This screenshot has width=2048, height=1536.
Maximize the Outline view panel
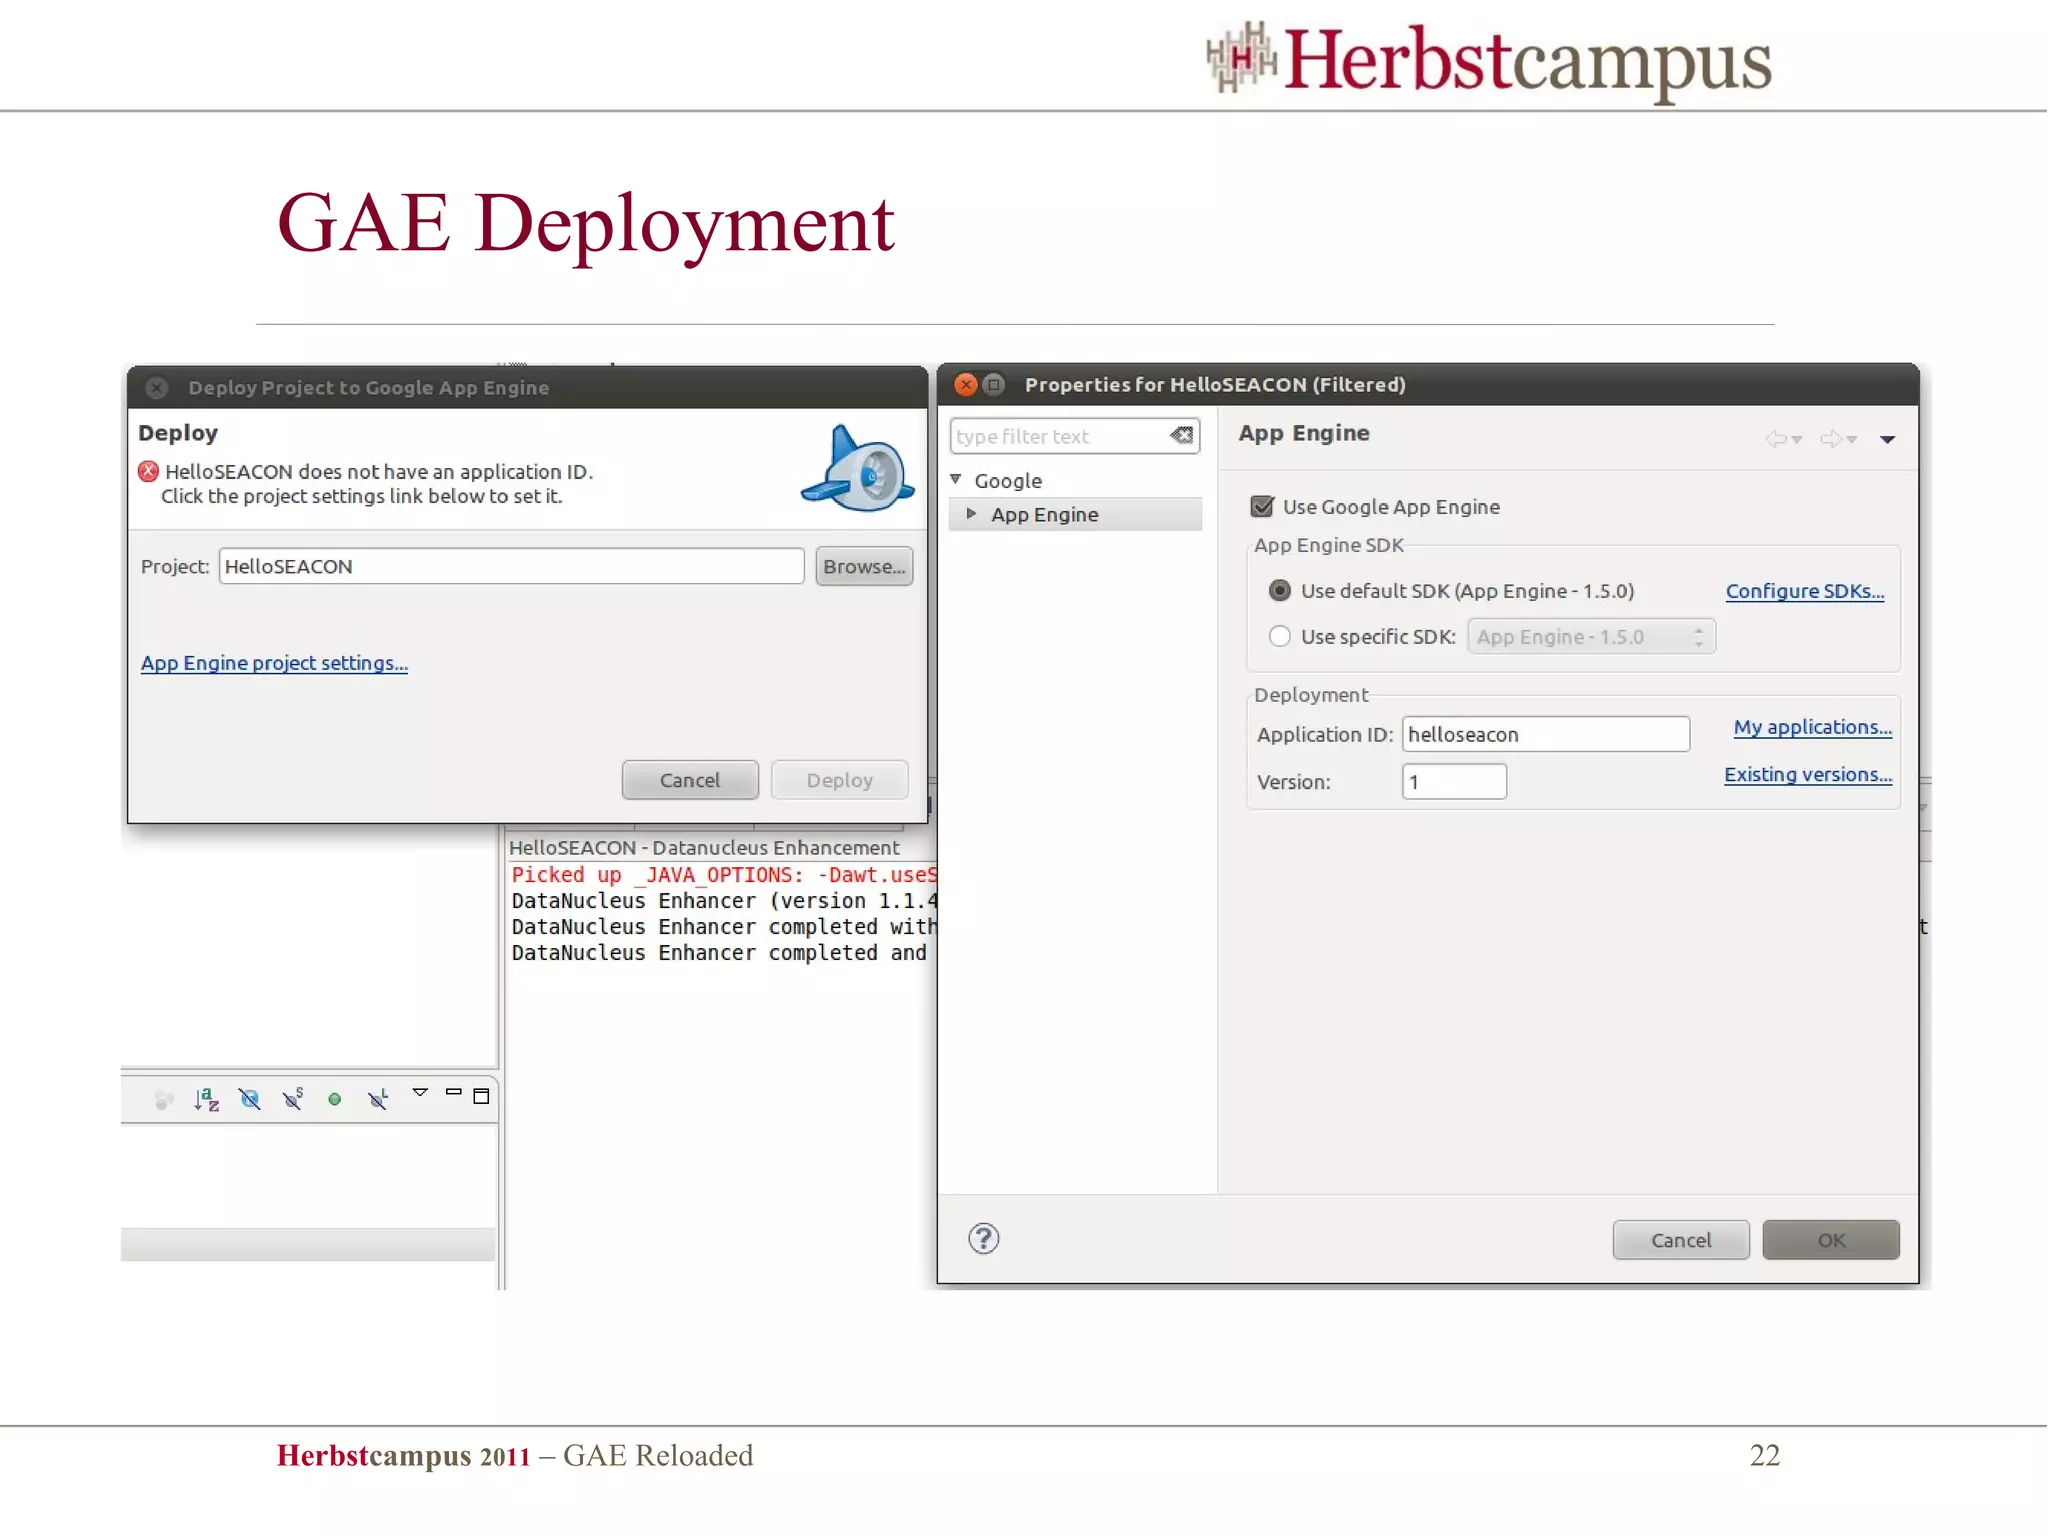click(x=481, y=1096)
